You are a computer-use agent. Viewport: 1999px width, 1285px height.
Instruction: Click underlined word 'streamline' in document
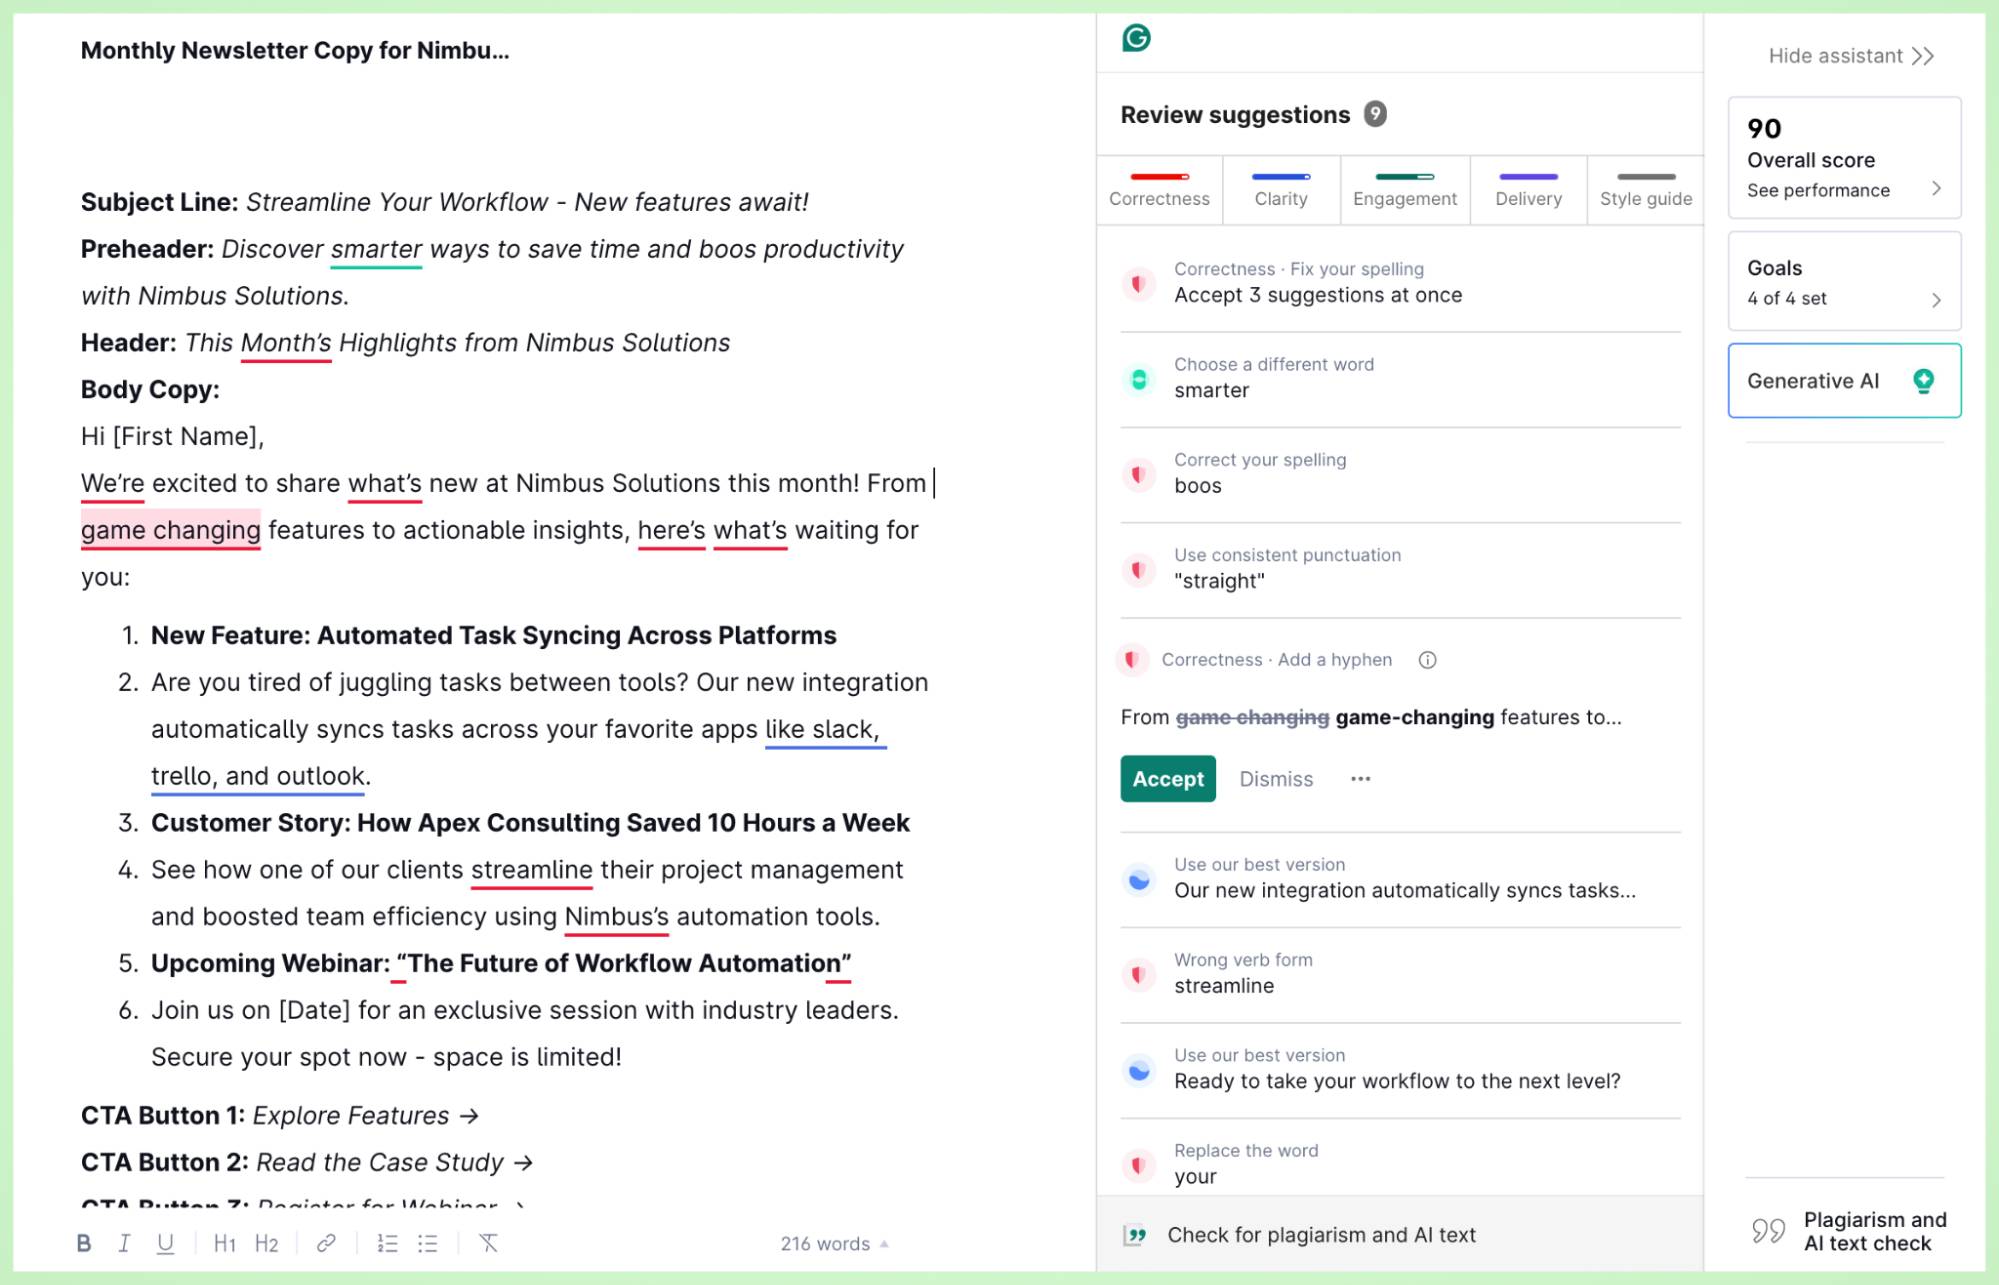(x=532, y=870)
